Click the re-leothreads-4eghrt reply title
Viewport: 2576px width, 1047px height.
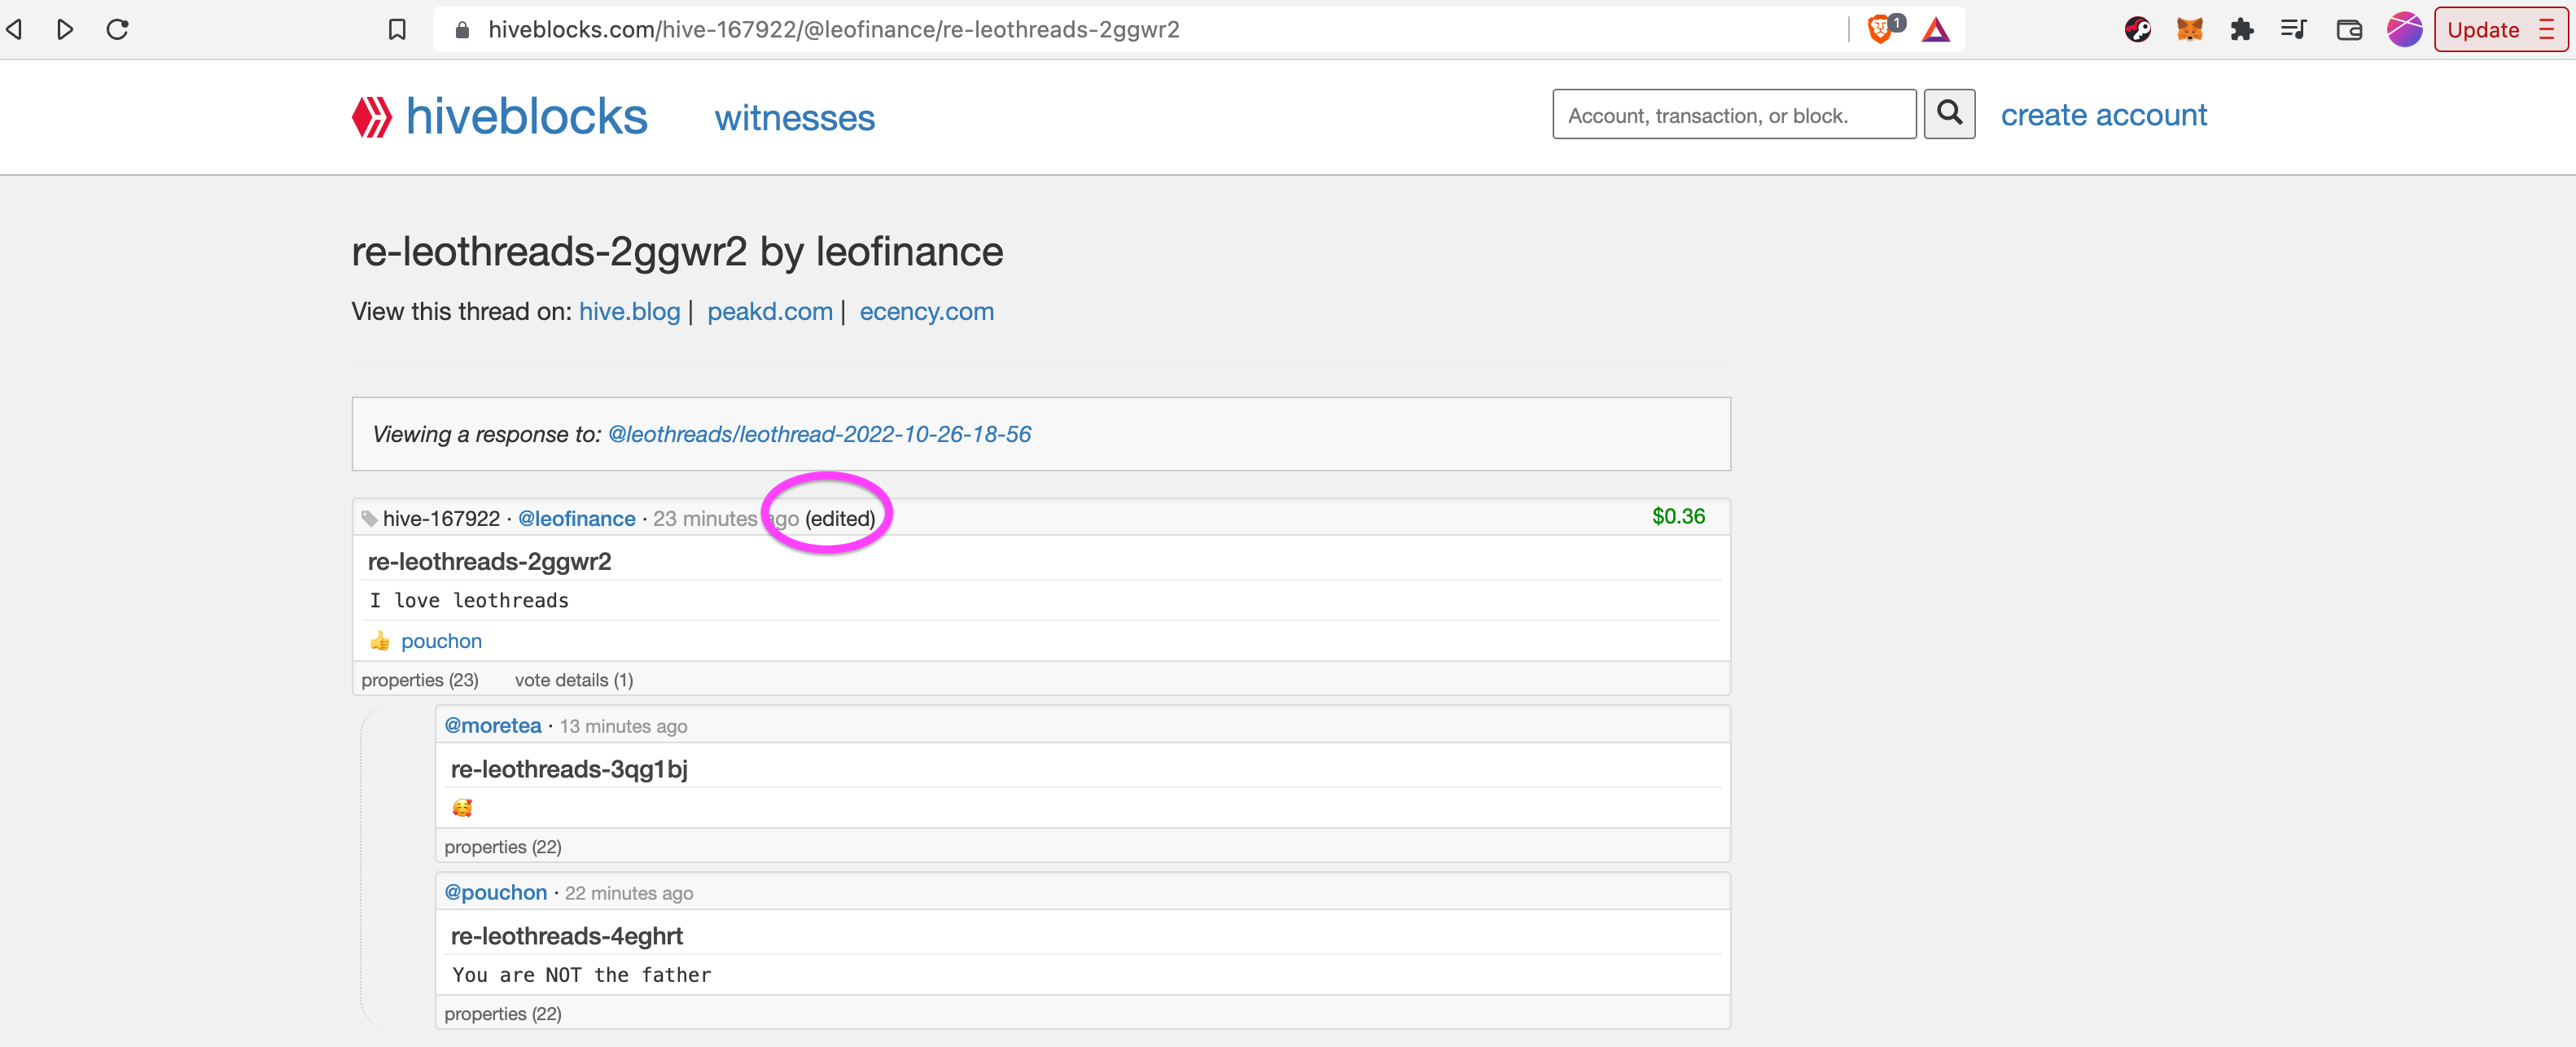coord(567,936)
